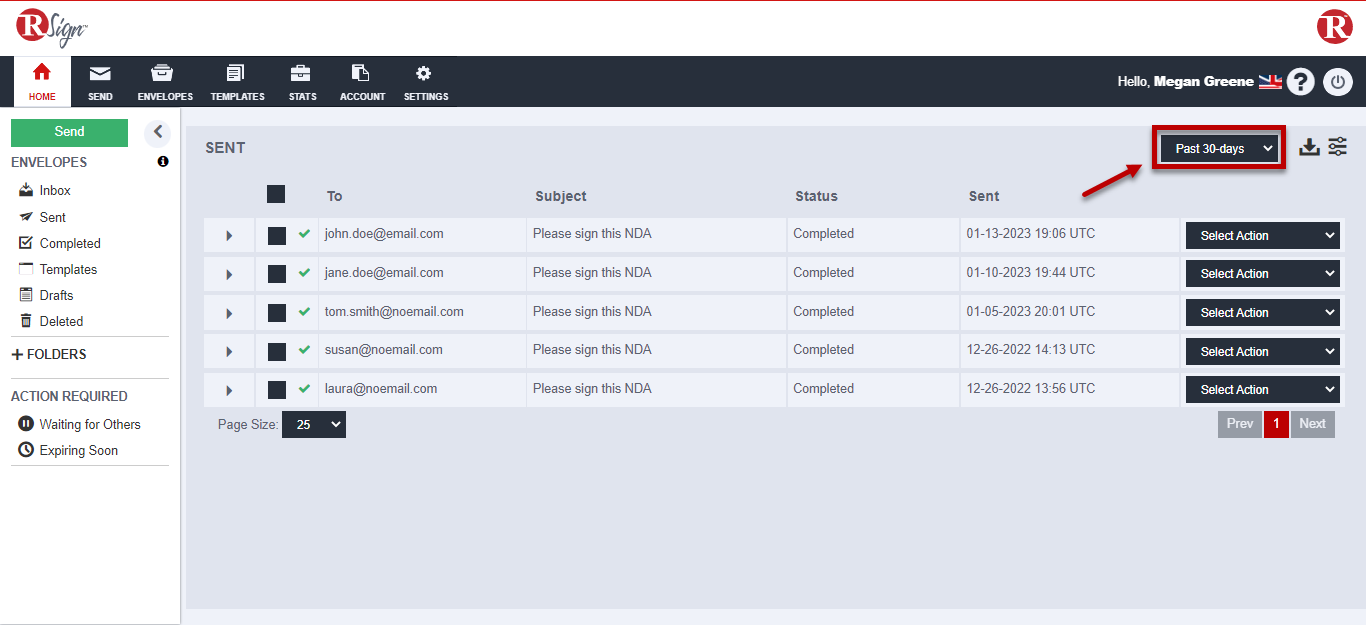This screenshot has height=625, width=1366.
Task: Check the box for john.doe@email.com row
Action: pos(277,235)
